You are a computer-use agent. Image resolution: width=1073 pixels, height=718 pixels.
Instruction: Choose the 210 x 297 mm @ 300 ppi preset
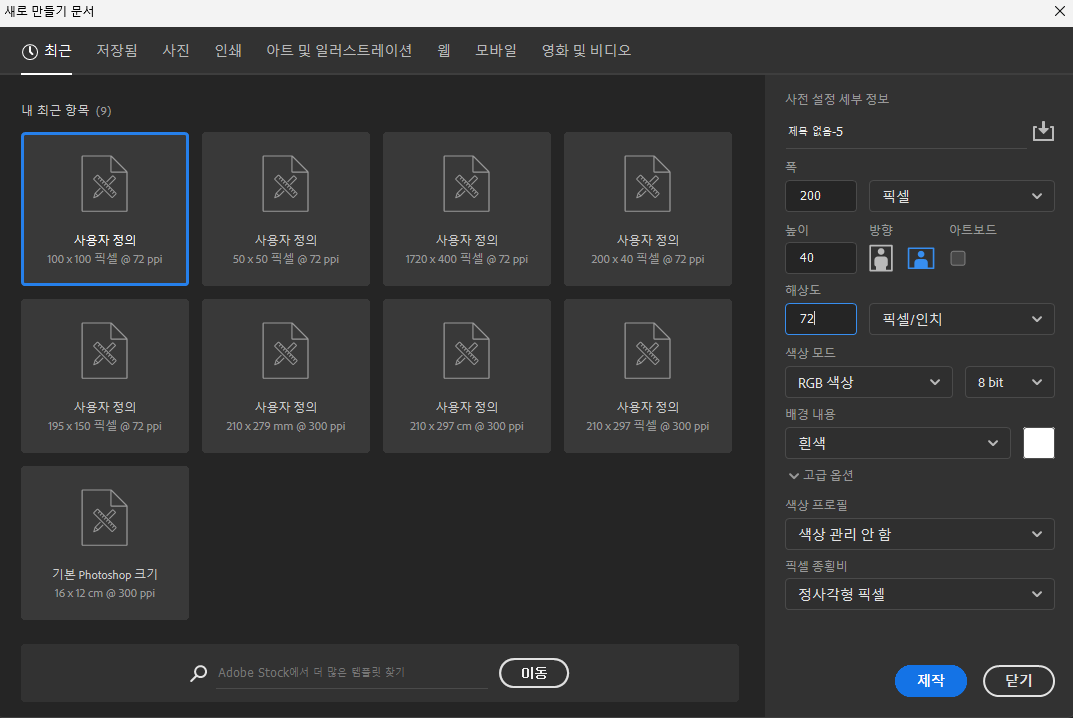click(285, 375)
